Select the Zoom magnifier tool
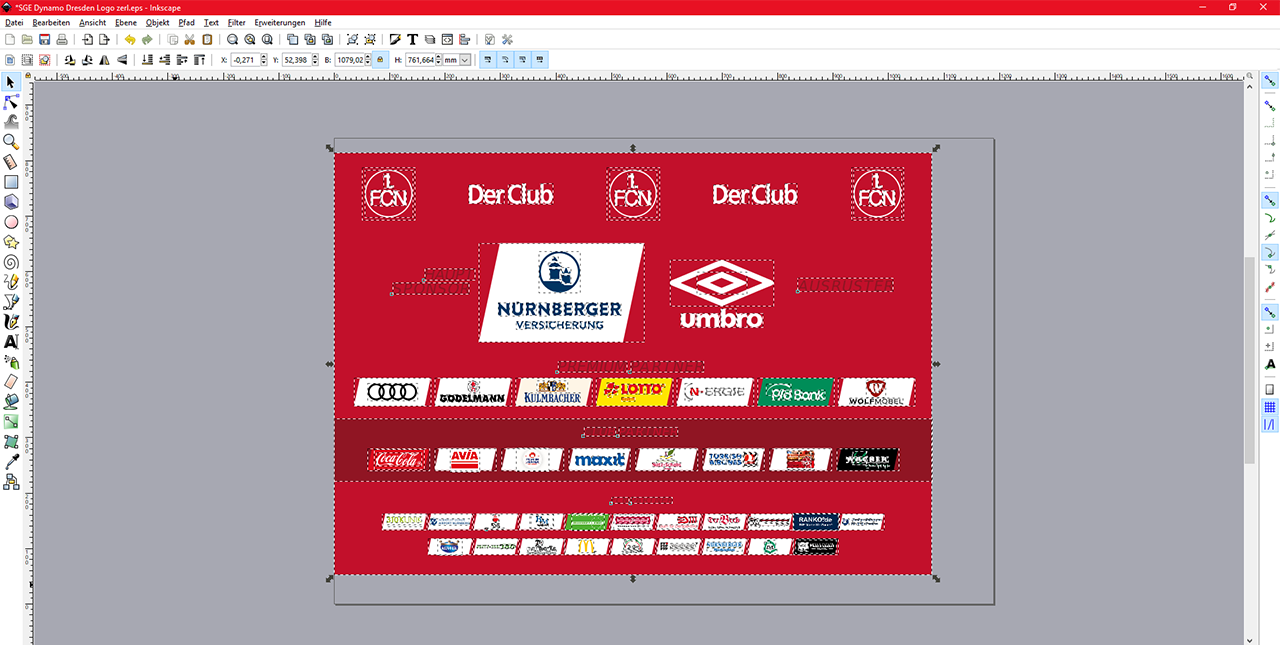Screen dimensions: 1280x645 point(11,142)
